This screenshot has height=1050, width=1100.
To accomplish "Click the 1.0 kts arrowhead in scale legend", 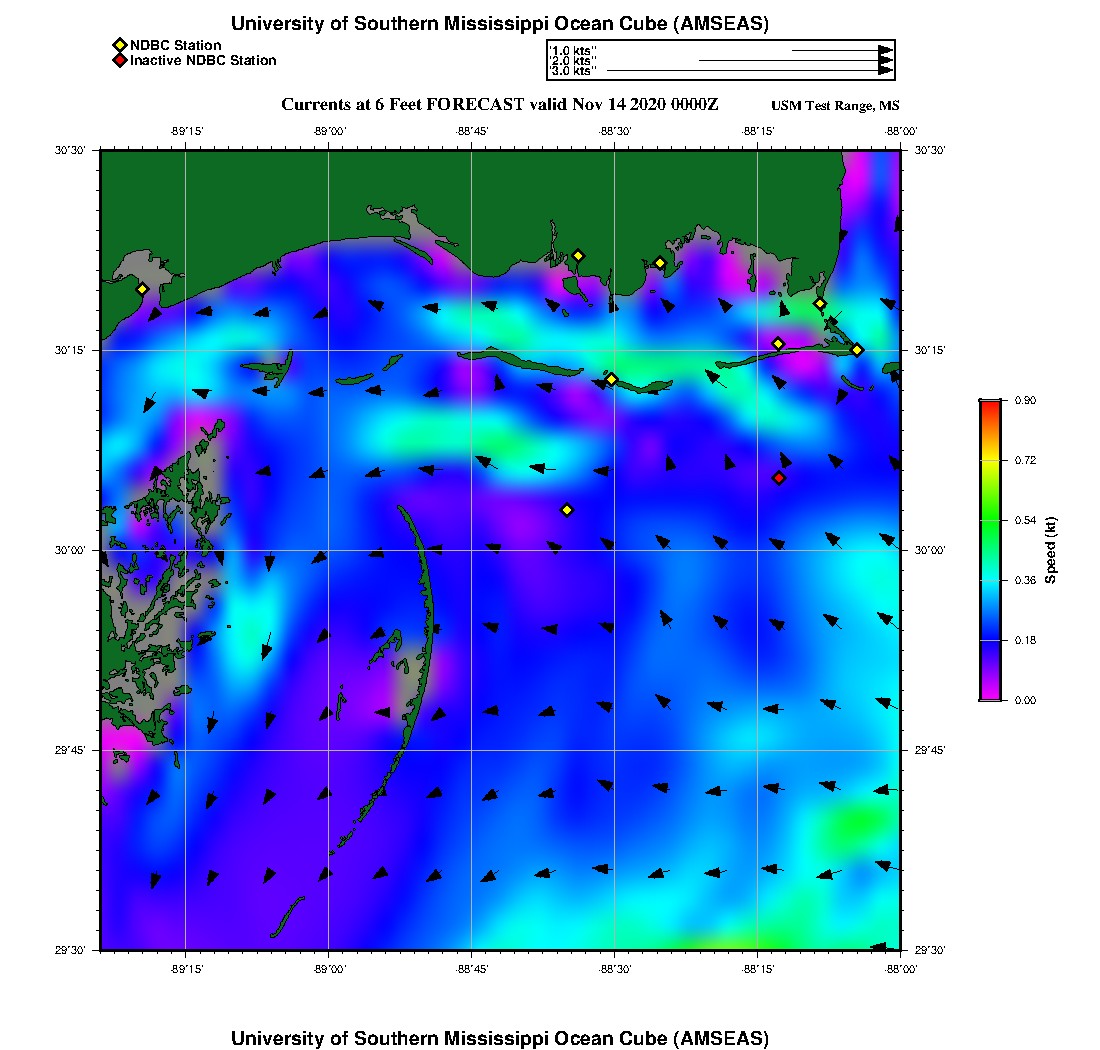I will click(885, 50).
